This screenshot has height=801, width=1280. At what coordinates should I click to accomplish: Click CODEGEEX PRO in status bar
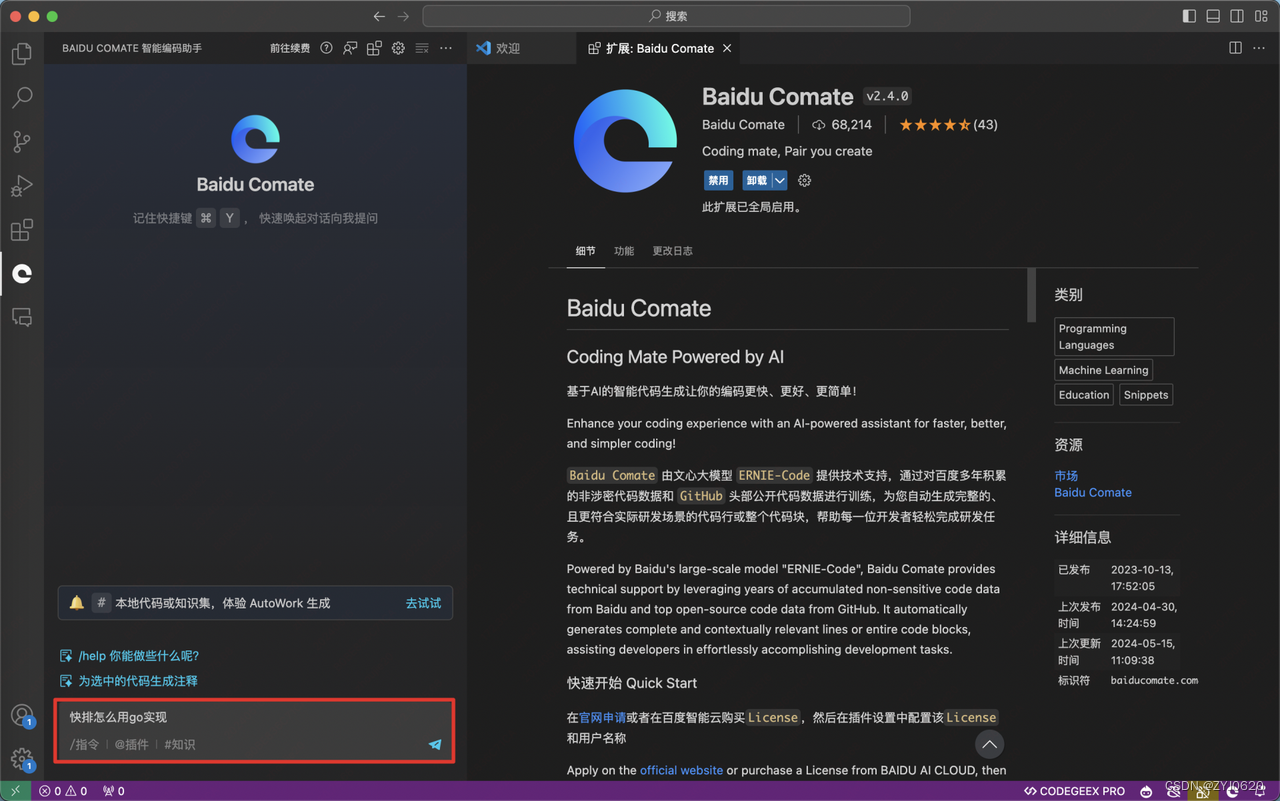point(1074,791)
